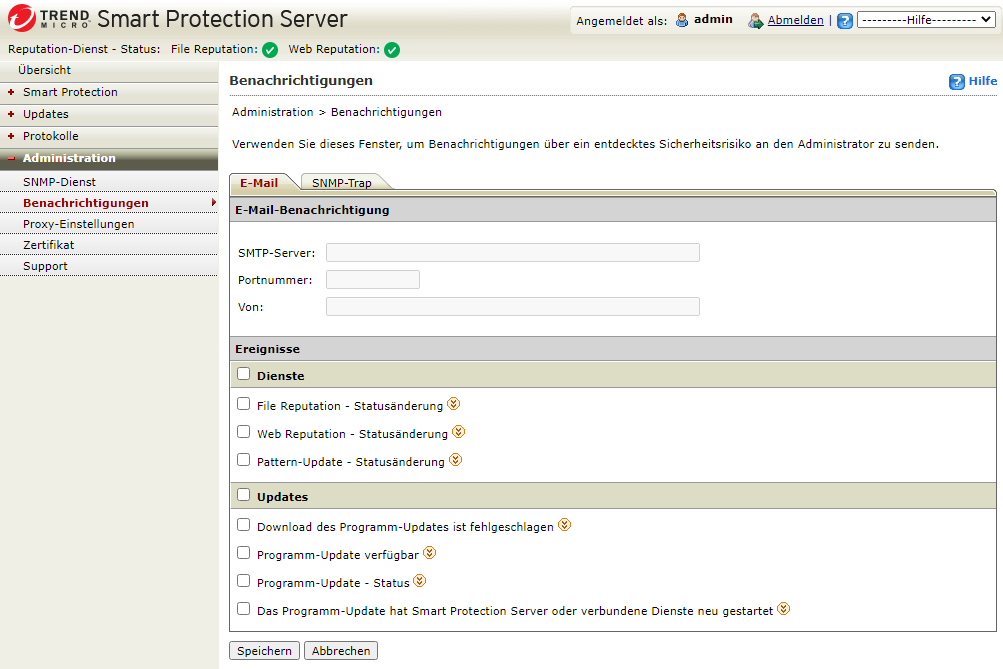Screen dimensions: 1003x669
Task: Click the Web Reputation green status checkmark
Action: click(392, 50)
